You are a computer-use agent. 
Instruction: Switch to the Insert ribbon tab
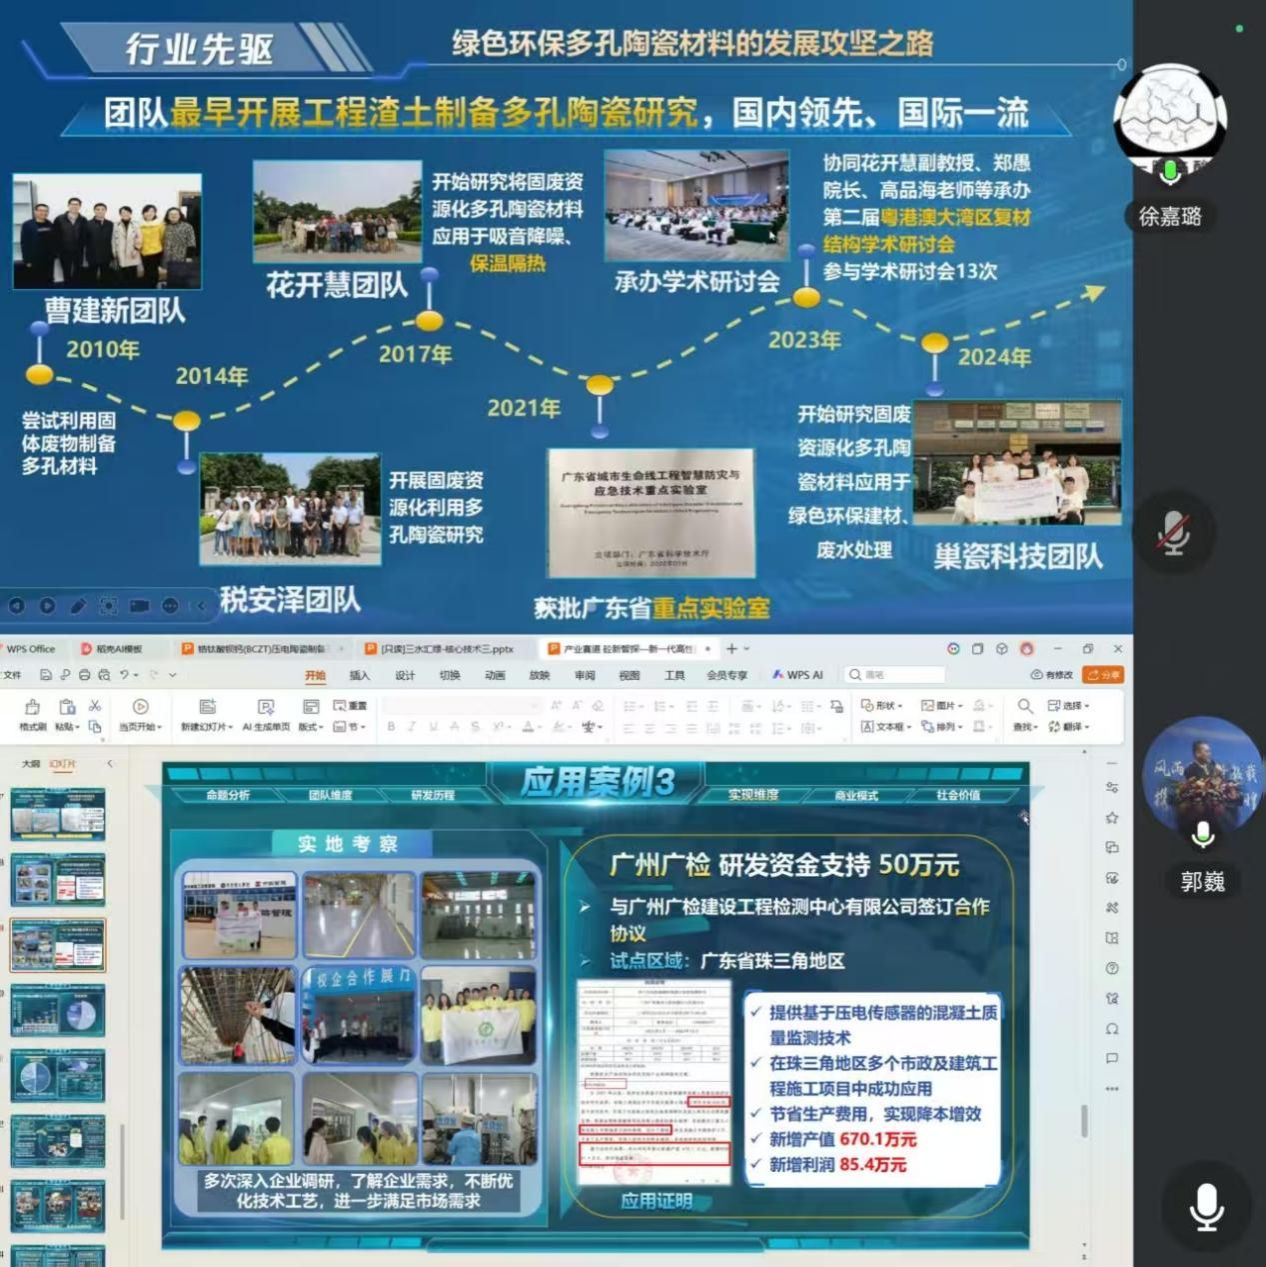tap(359, 675)
